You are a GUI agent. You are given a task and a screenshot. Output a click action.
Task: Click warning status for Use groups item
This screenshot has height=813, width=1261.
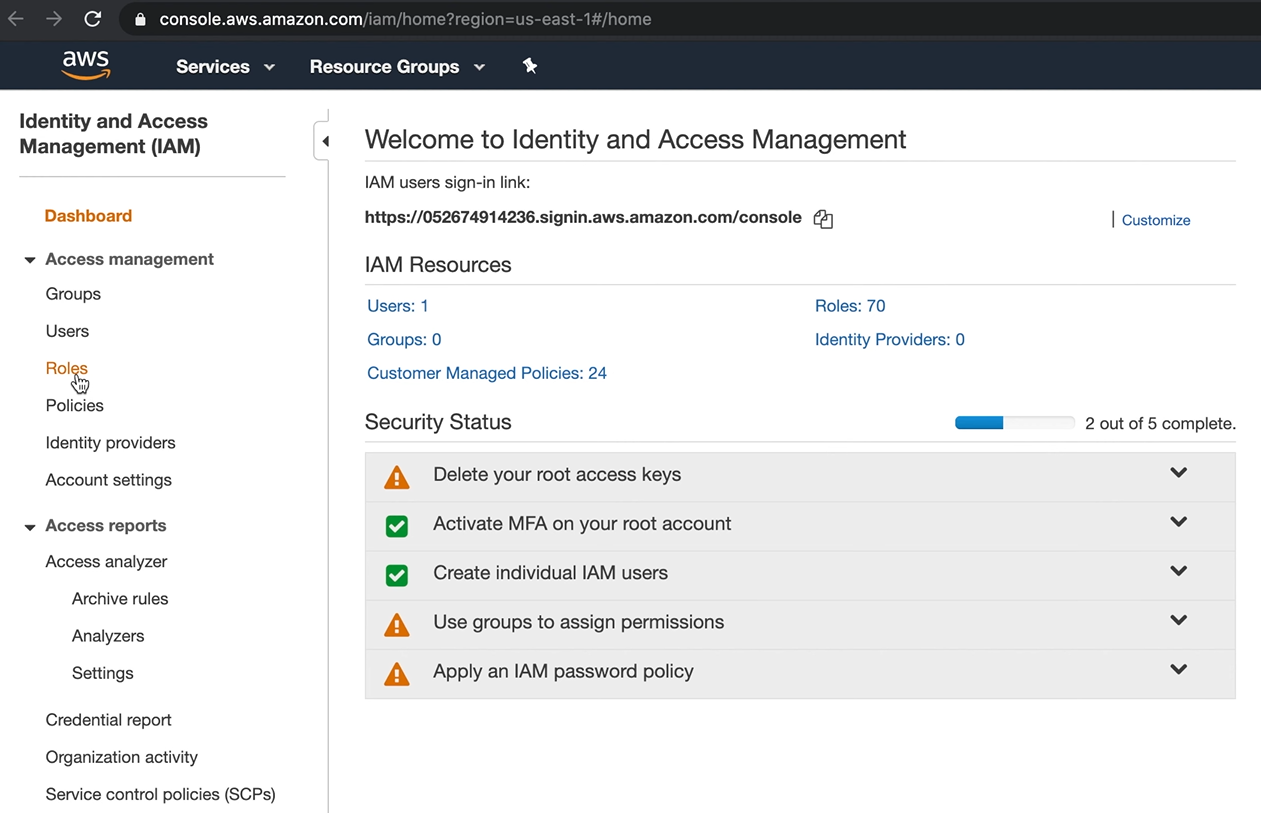[397, 625]
